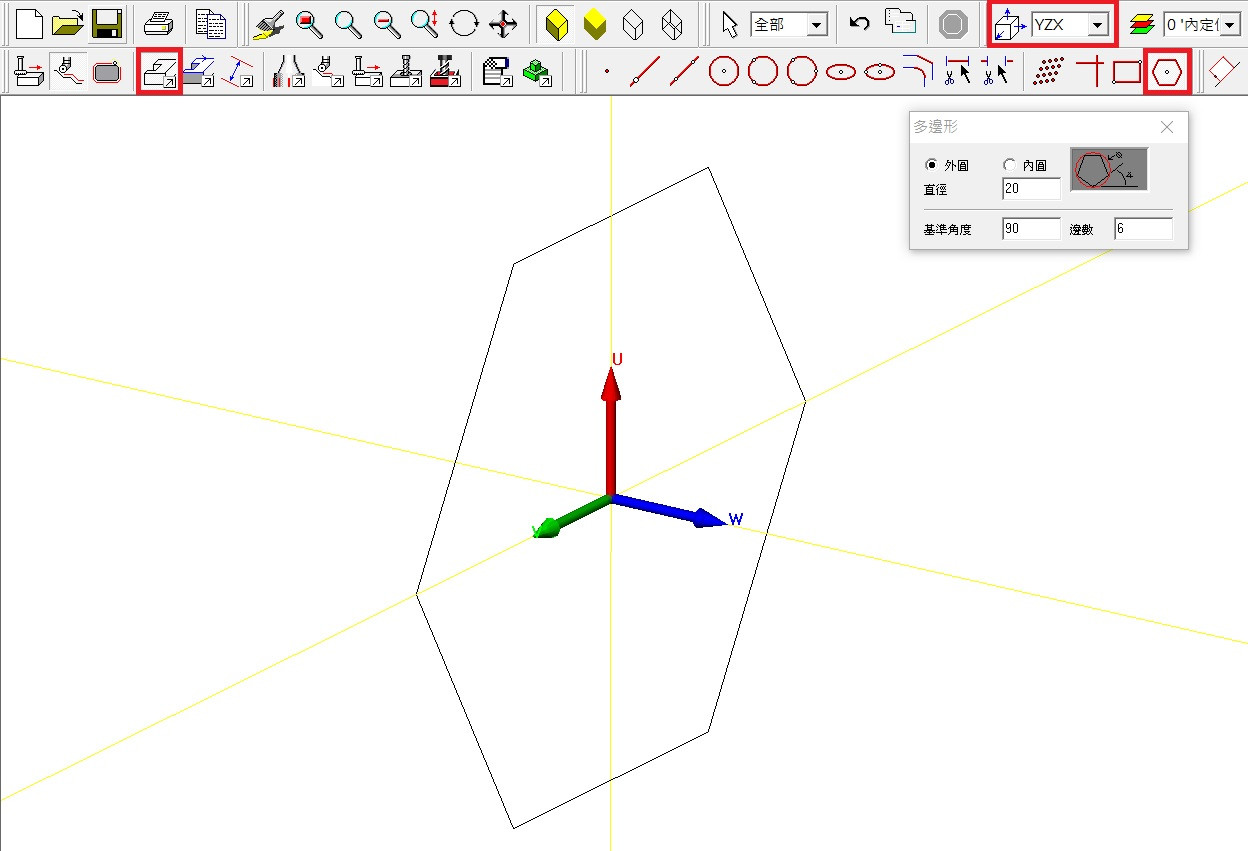Open the YZX coordinate plane dropdown

1099,25
